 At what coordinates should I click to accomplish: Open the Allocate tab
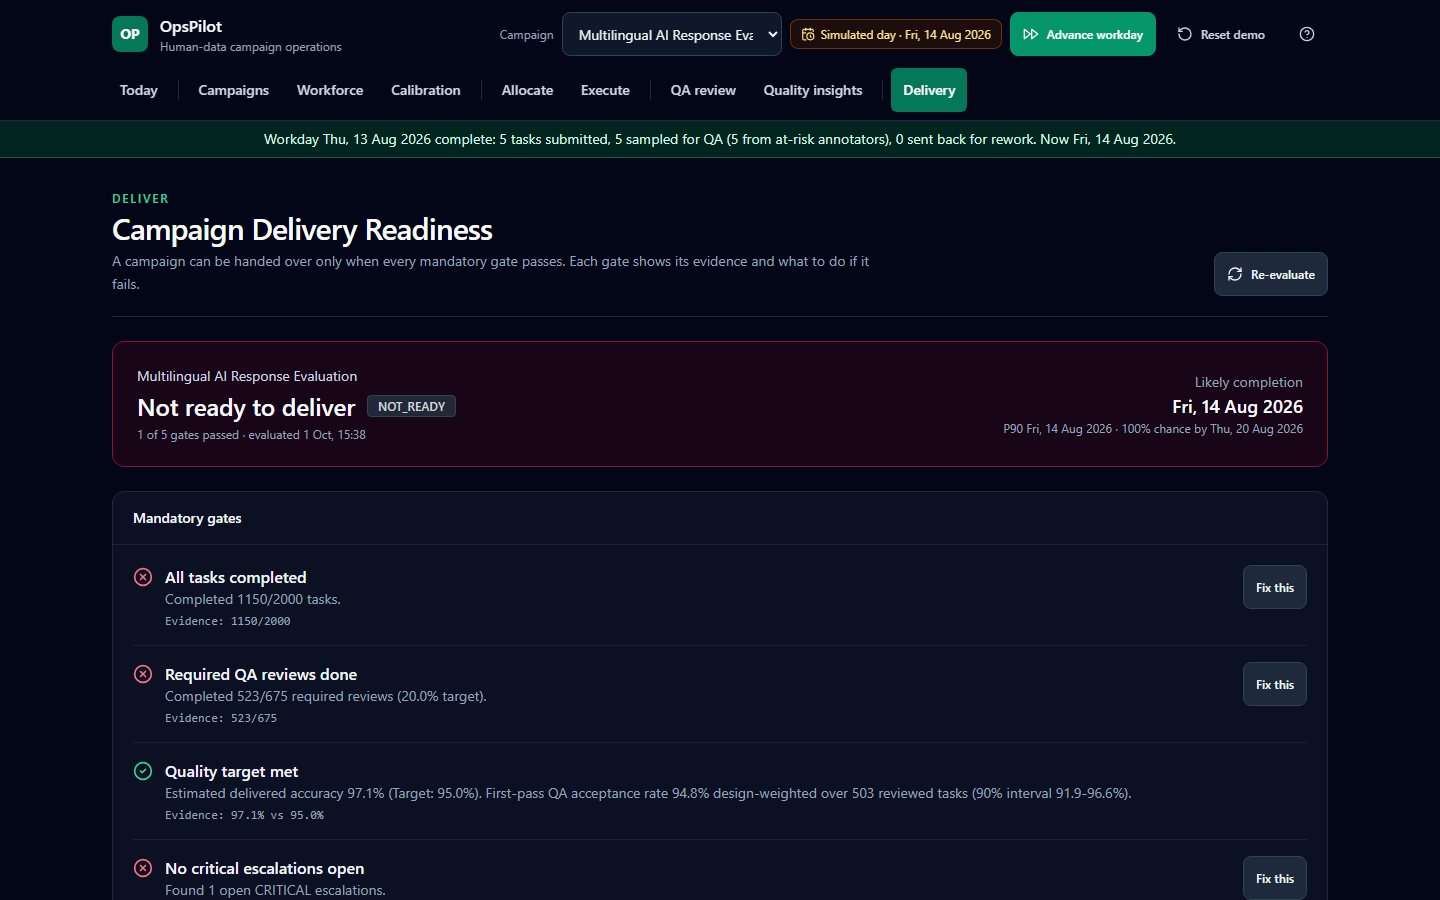click(x=527, y=90)
